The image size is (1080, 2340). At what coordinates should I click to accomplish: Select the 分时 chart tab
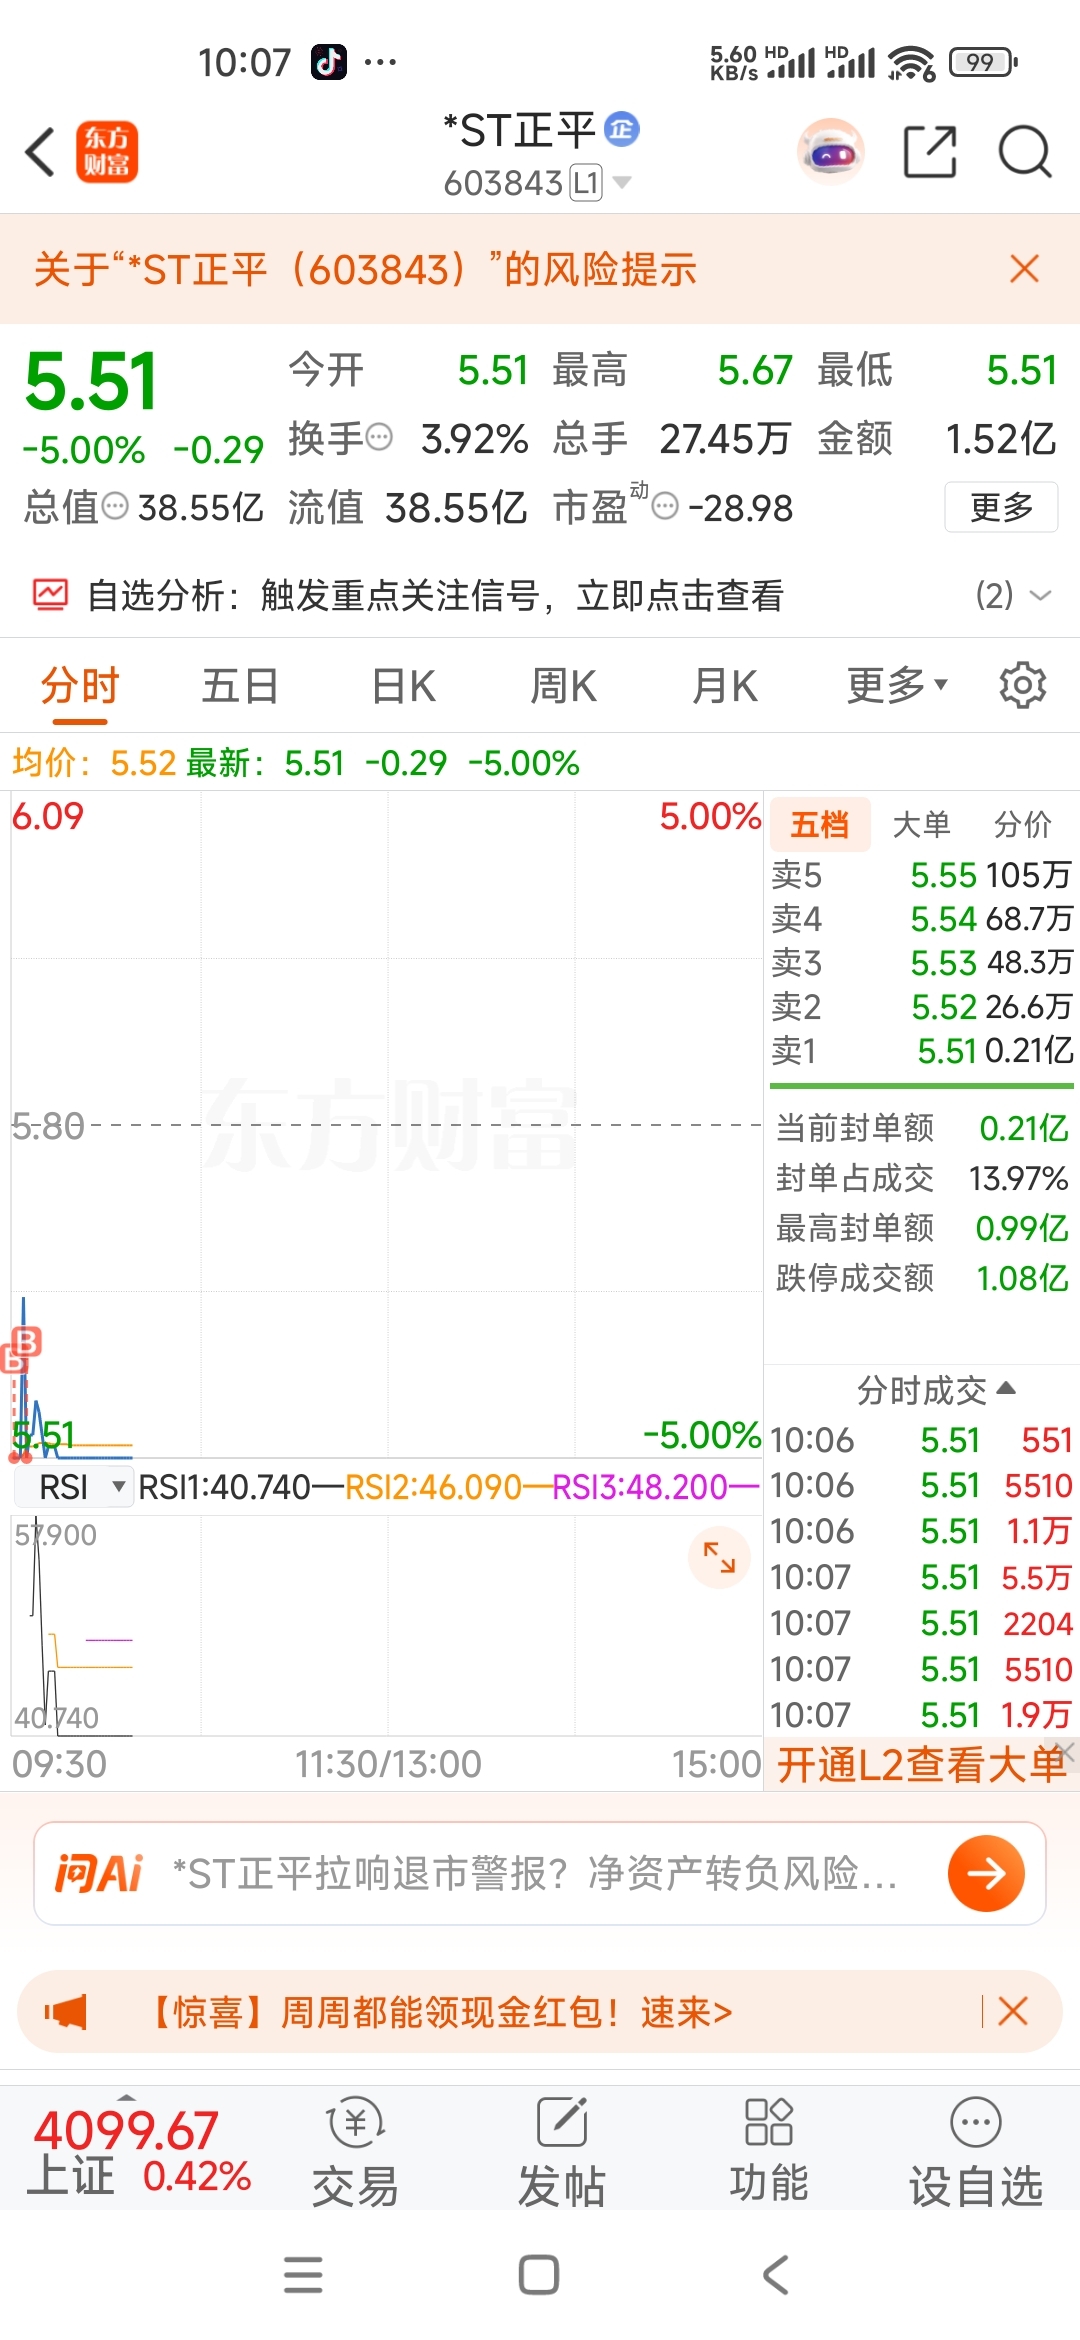[x=80, y=687]
